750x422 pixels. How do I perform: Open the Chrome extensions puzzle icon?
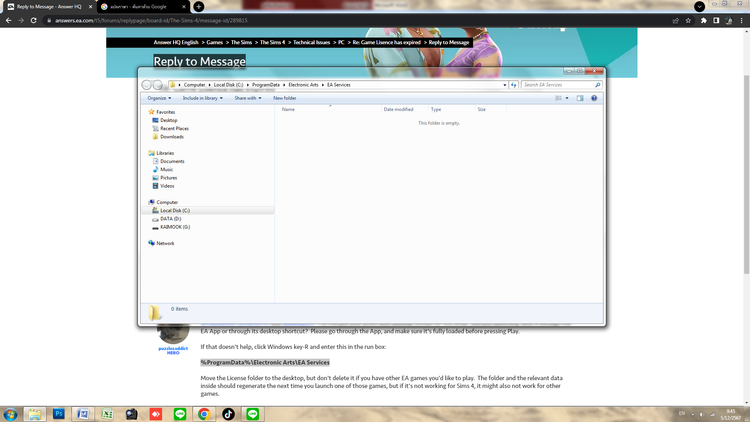pos(703,20)
